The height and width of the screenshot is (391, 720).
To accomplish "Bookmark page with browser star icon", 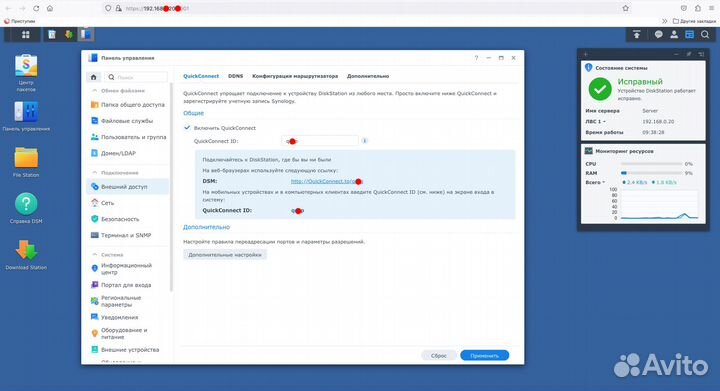I will click(x=625, y=8).
